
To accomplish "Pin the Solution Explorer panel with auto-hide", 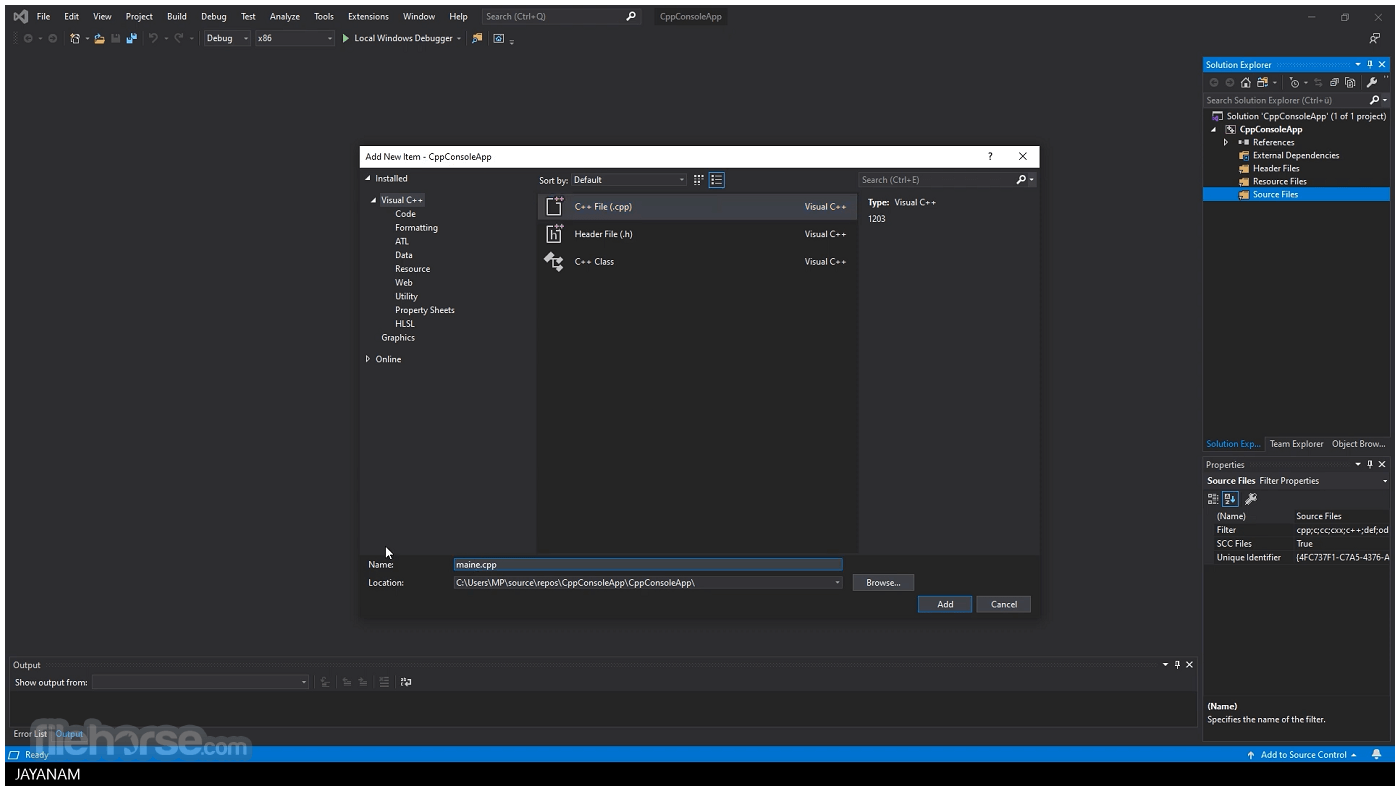I will point(1370,65).
